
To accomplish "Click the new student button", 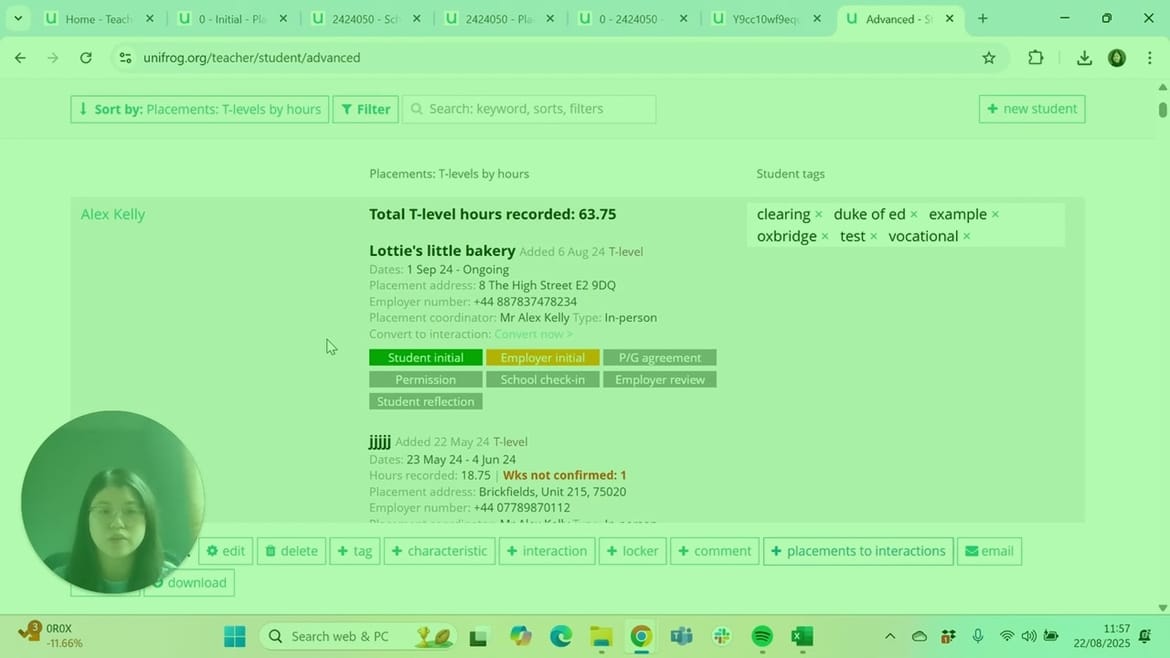I will pyautogui.click(x=1031, y=109).
